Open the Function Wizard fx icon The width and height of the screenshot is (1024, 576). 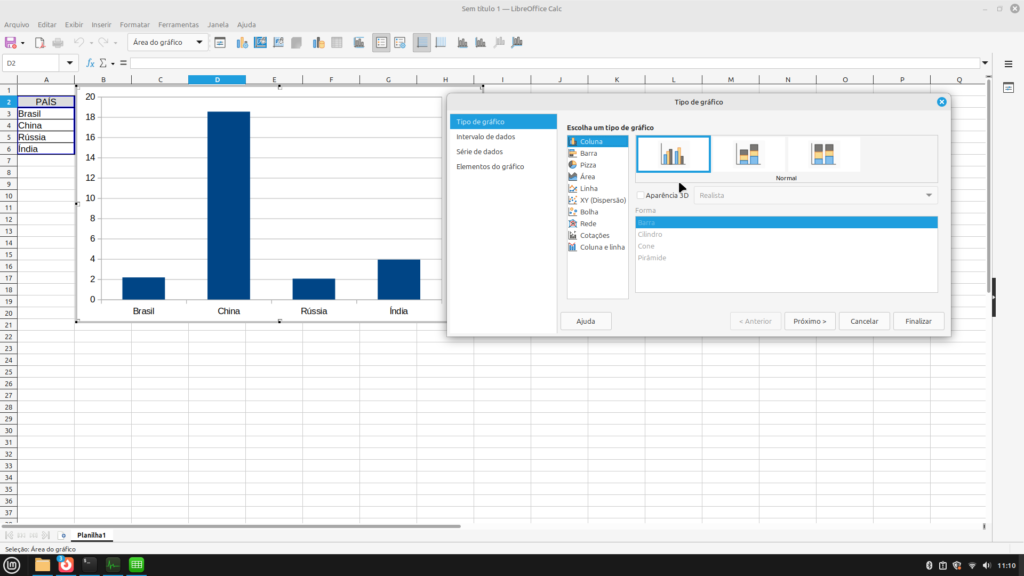[x=90, y=63]
